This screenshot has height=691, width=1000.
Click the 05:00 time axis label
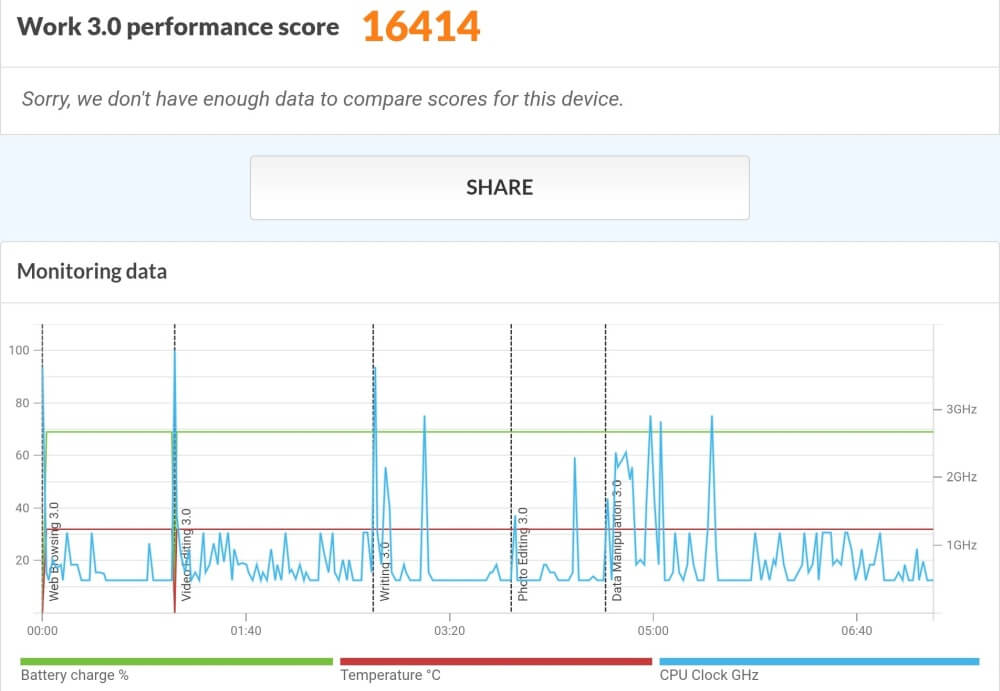[653, 631]
